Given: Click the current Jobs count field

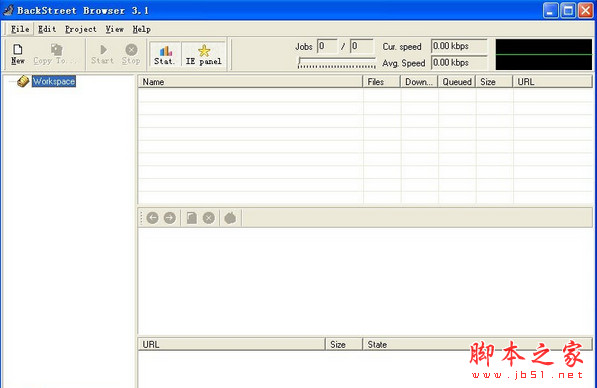Looking at the screenshot, I should click(327, 46).
